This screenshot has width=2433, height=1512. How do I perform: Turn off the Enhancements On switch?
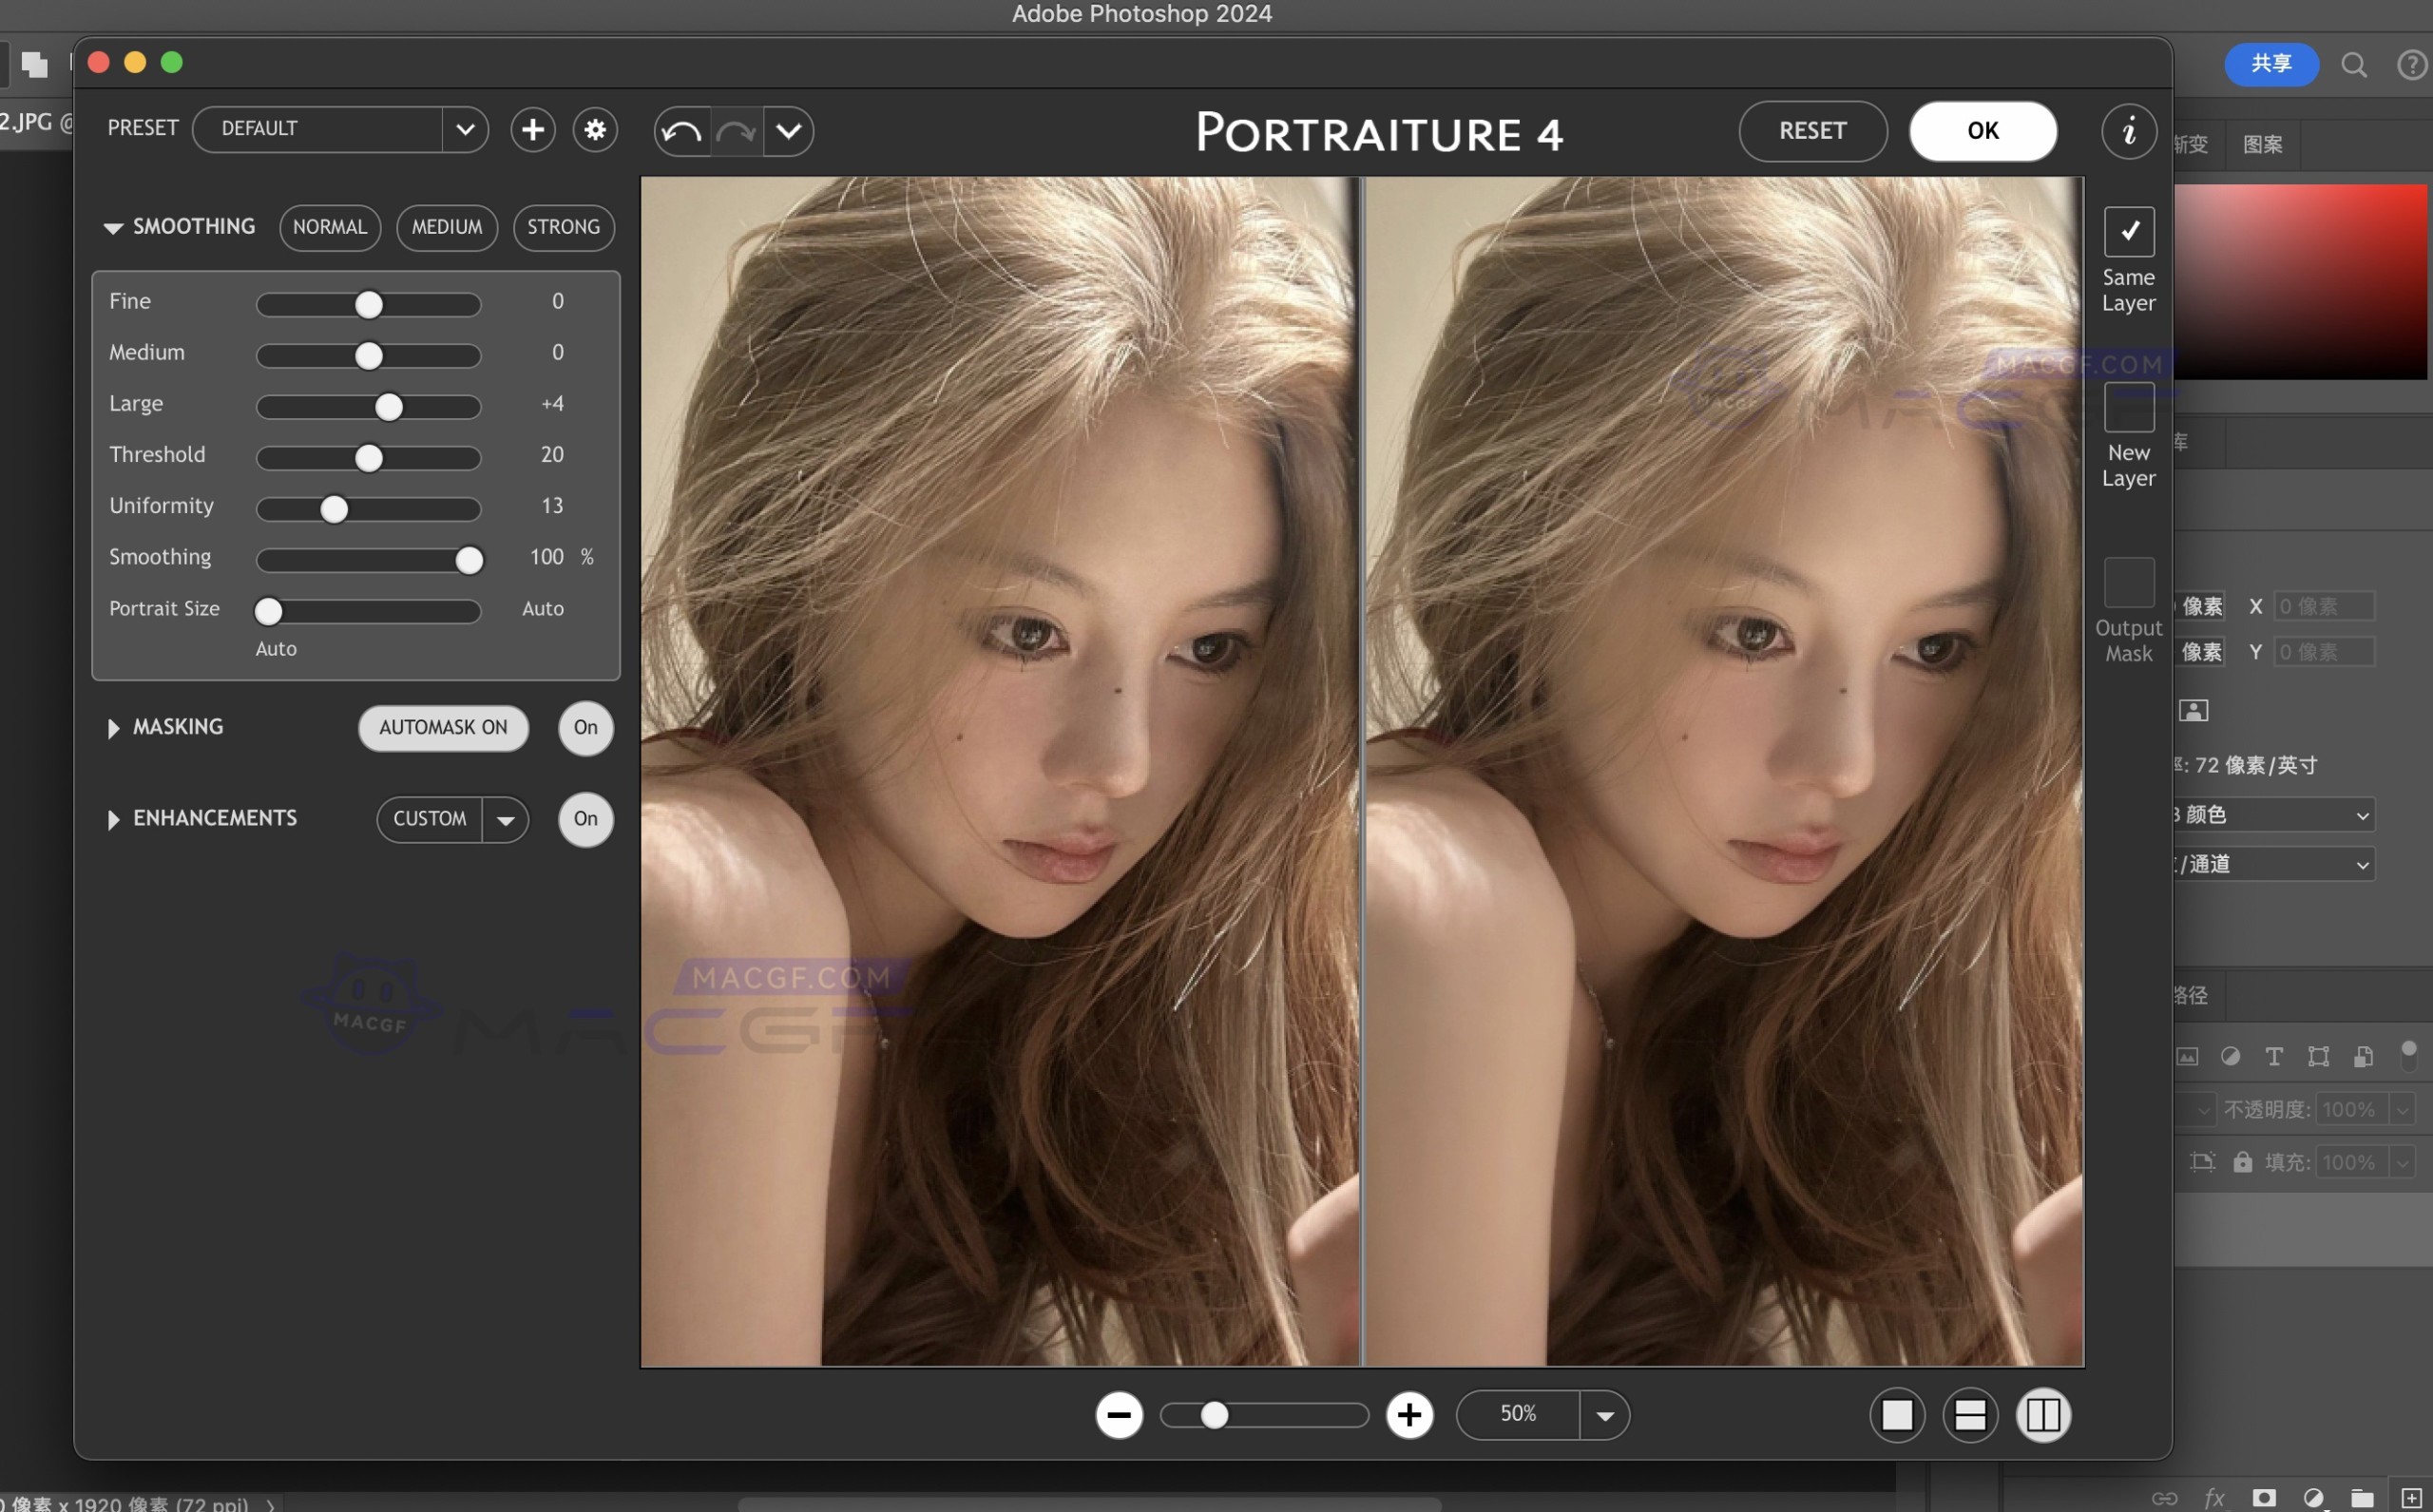pos(585,819)
